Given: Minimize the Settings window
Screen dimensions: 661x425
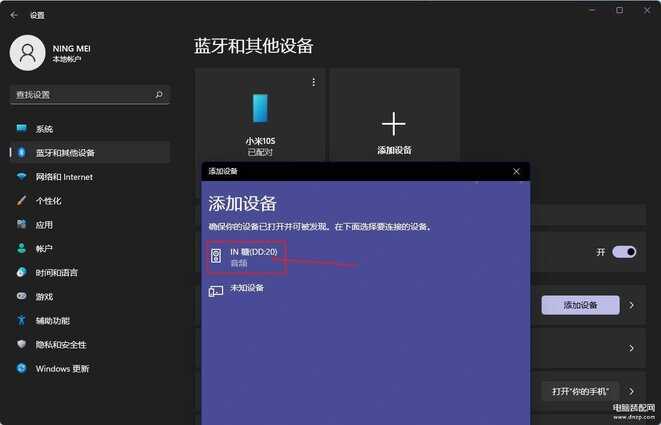Looking at the screenshot, I should pyautogui.click(x=592, y=10).
